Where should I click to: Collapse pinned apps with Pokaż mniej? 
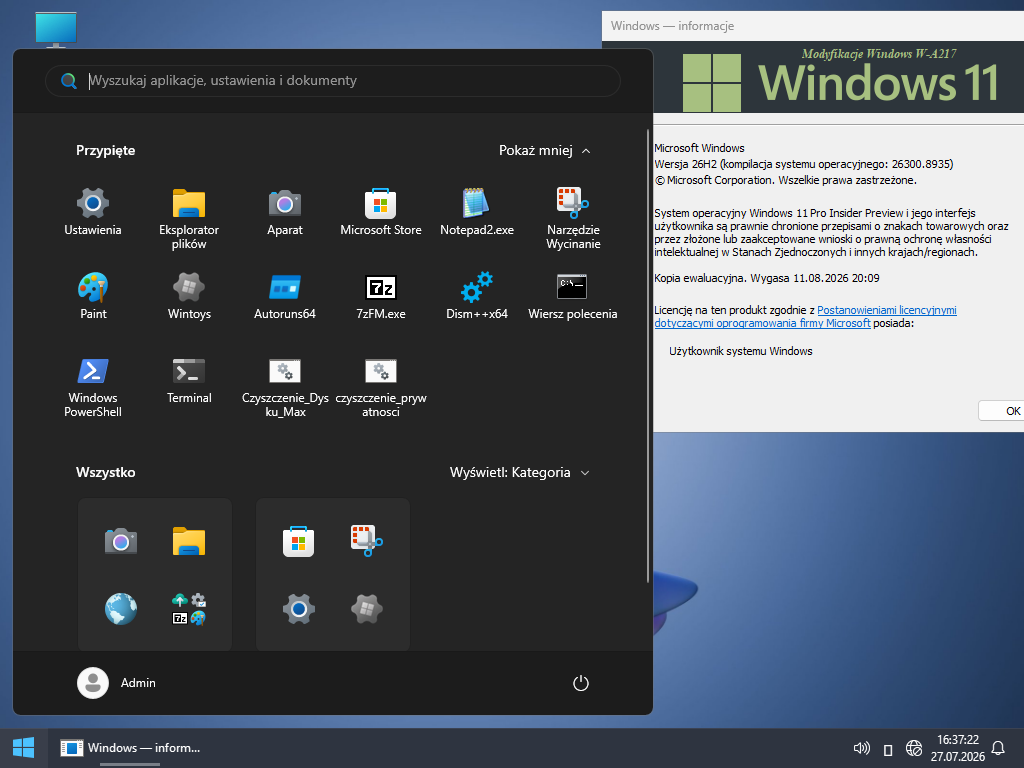pos(545,151)
